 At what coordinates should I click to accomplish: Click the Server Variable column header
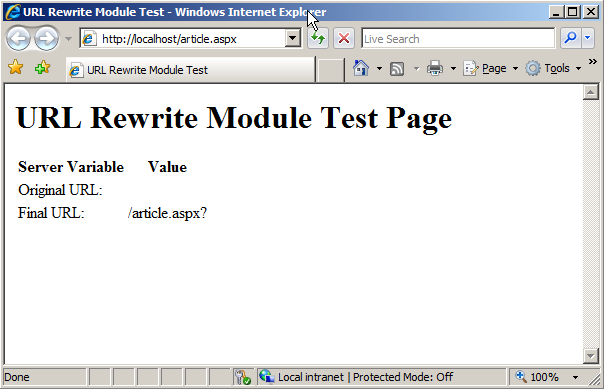71,167
